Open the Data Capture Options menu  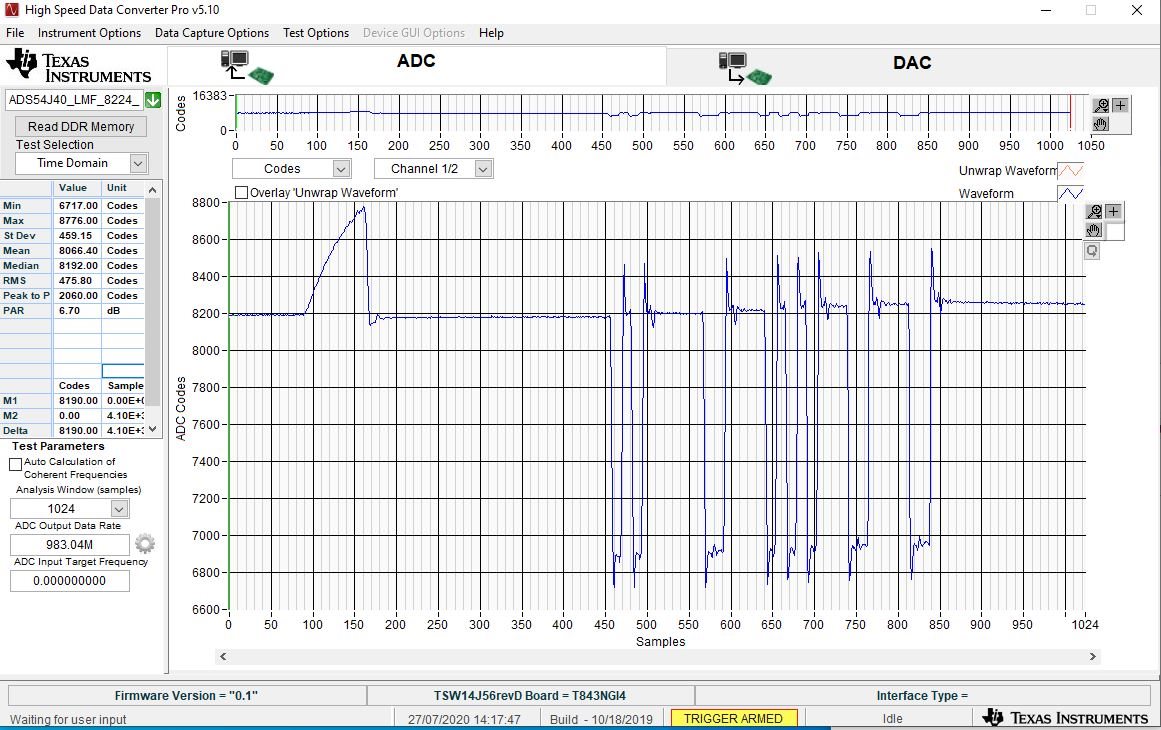(212, 33)
